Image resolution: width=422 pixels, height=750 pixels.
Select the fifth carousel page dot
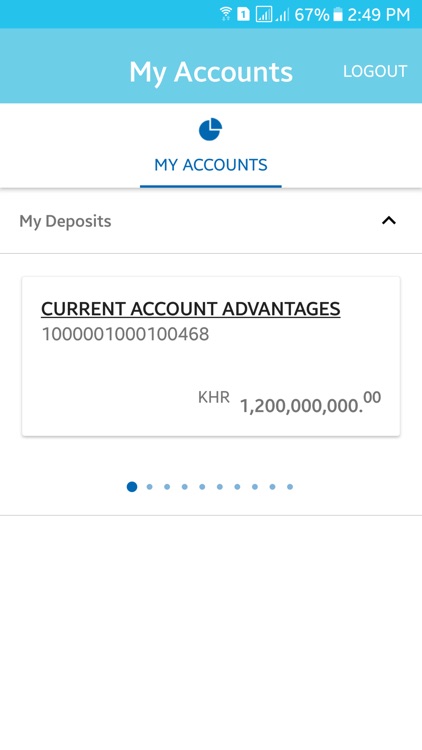[x=202, y=487]
